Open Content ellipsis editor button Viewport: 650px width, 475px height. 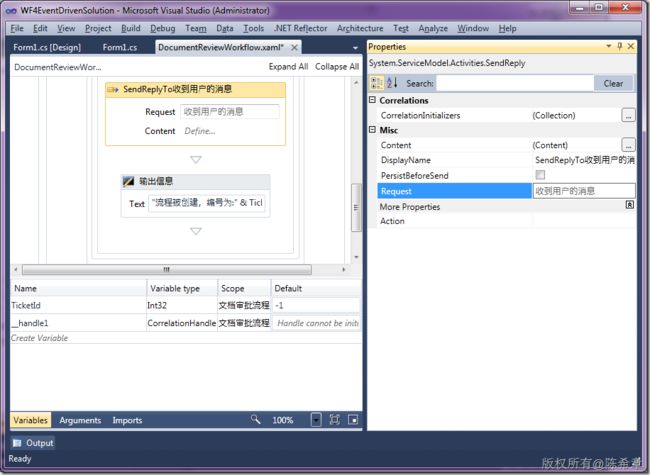click(628, 145)
